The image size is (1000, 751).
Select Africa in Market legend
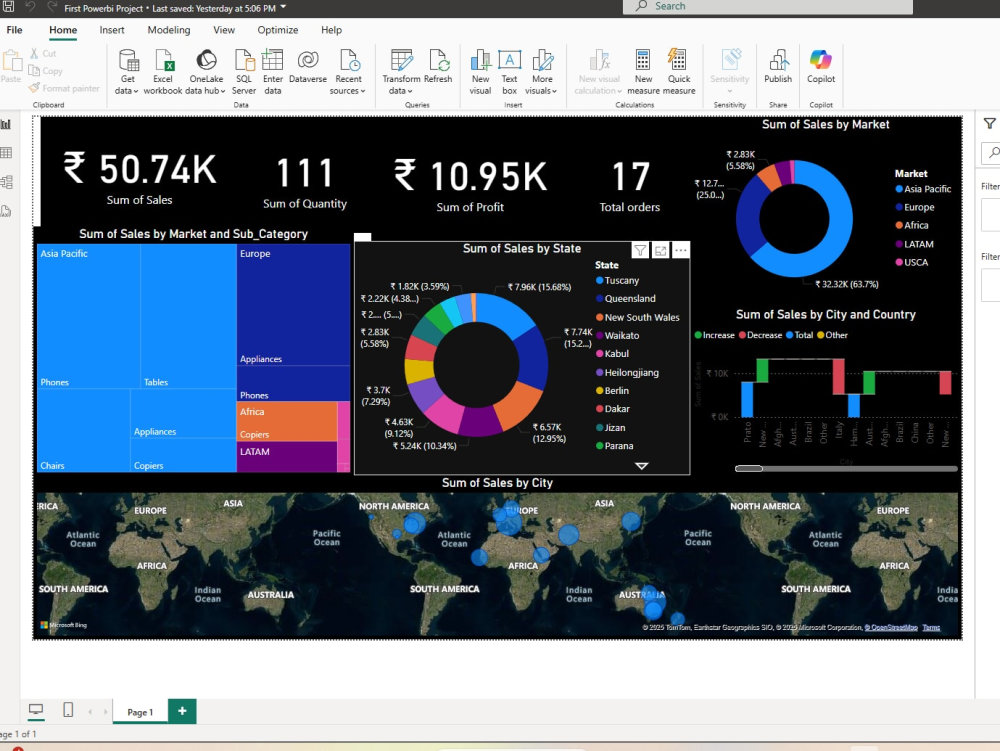coord(911,225)
